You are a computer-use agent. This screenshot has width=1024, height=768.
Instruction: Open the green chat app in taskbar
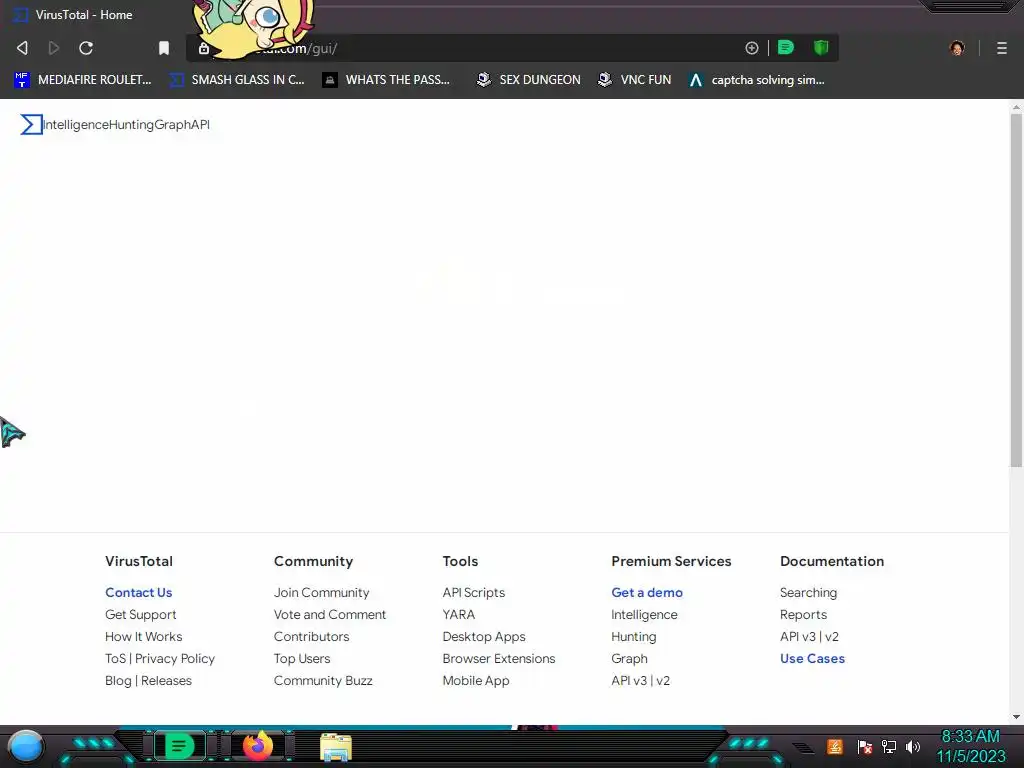180,746
